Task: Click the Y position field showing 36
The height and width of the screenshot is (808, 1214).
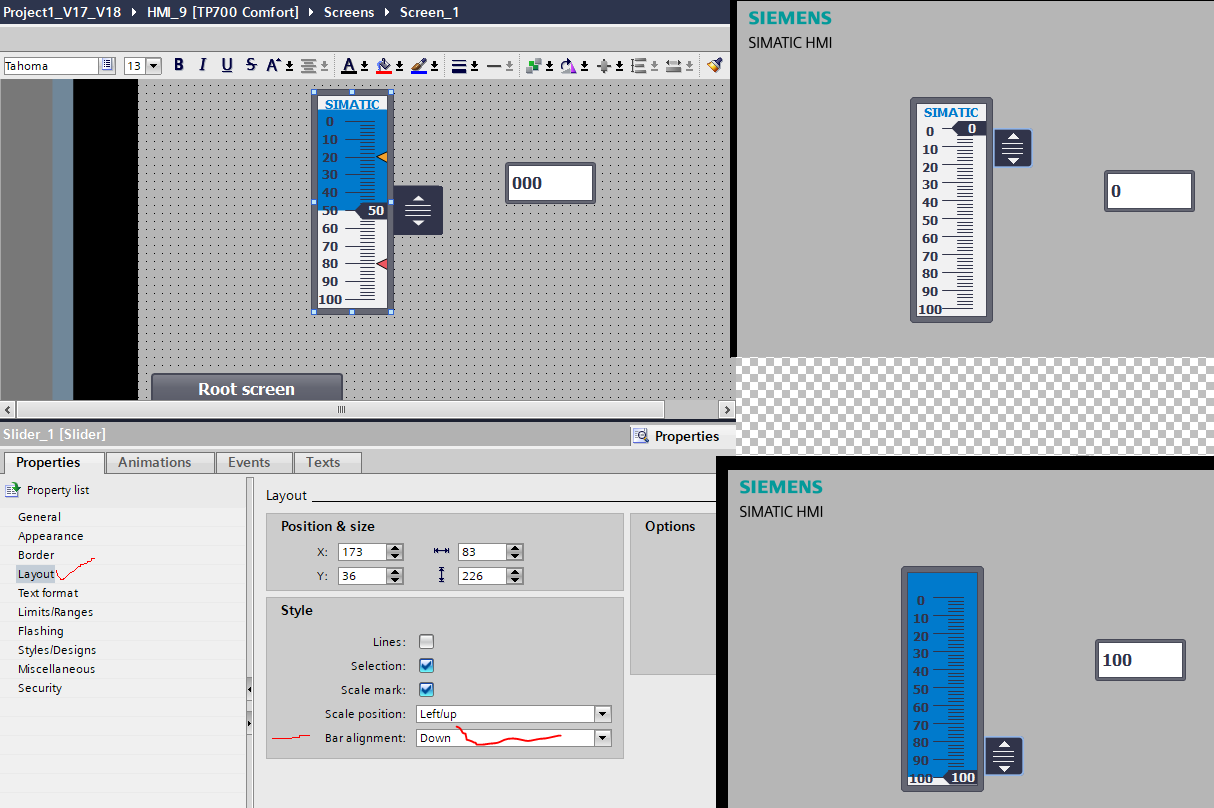Action: [362, 576]
